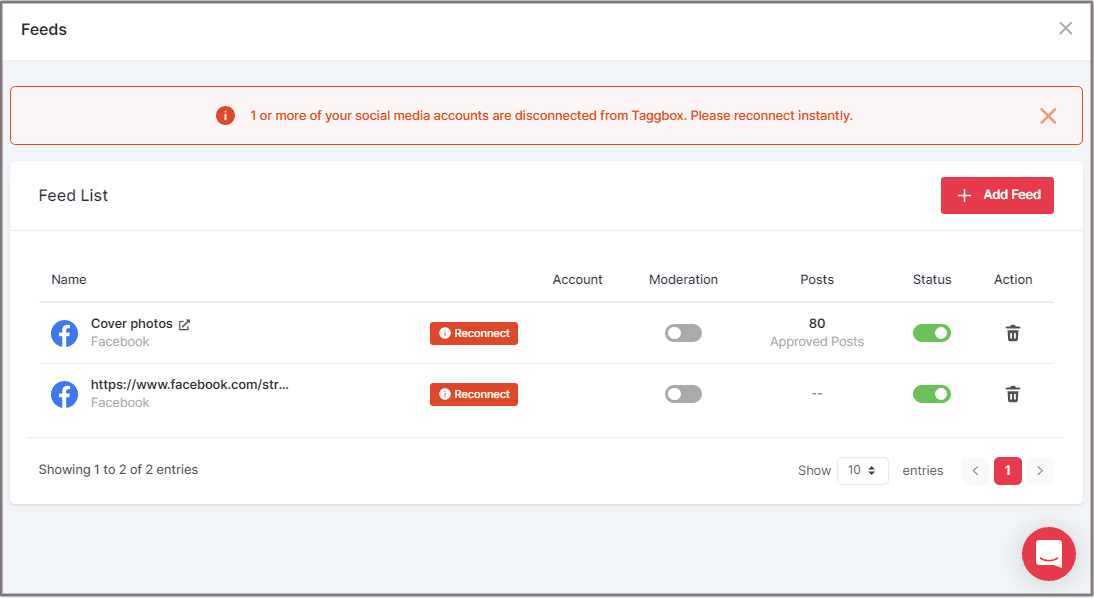Go to next page of entries
The height and width of the screenshot is (598, 1094).
tap(1040, 471)
